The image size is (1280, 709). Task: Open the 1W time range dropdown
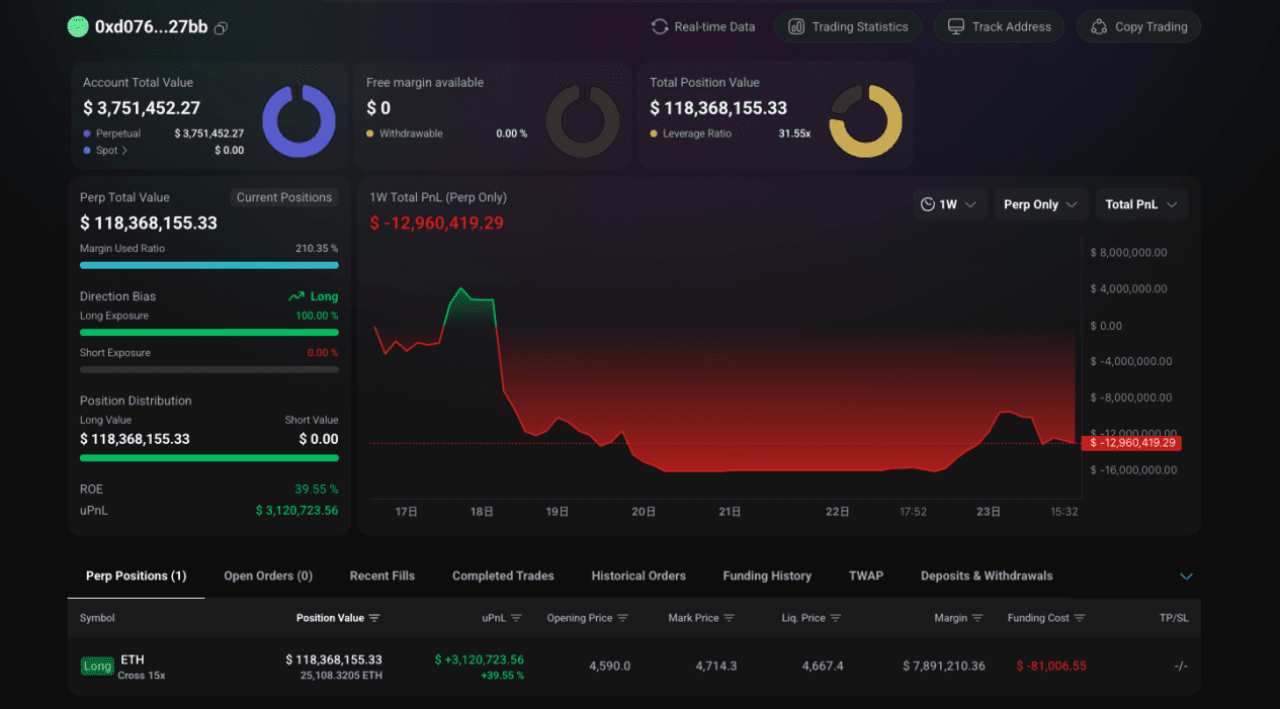tap(950, 204)
